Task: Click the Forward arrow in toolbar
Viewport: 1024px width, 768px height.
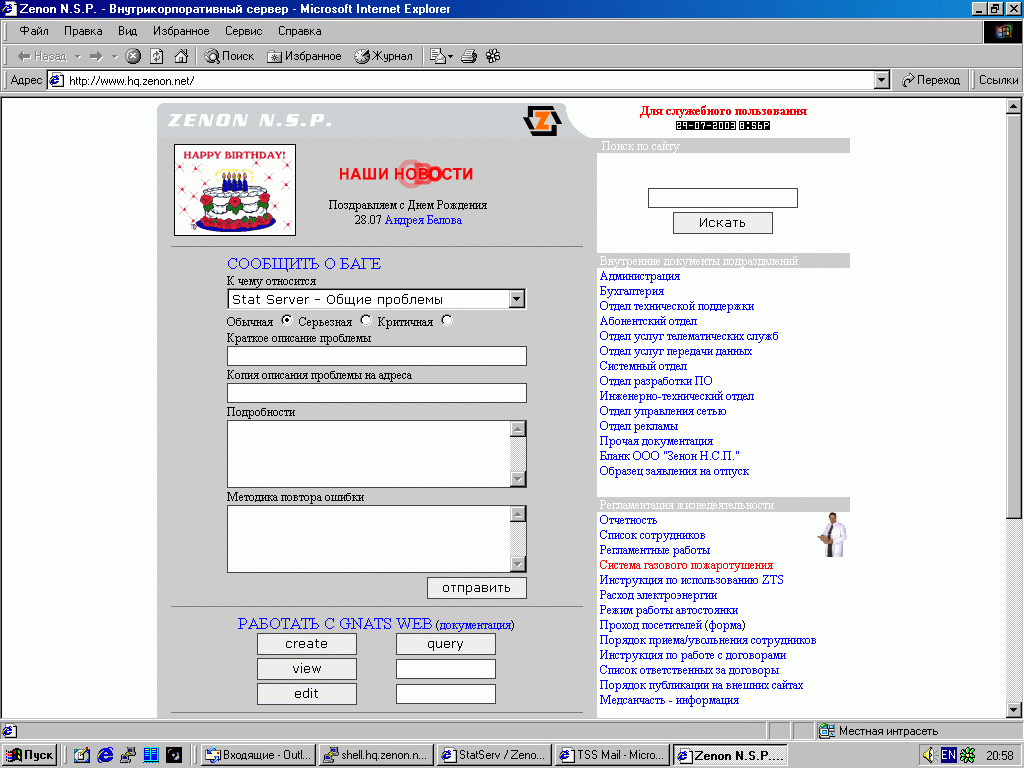Action: pos(96,56)
